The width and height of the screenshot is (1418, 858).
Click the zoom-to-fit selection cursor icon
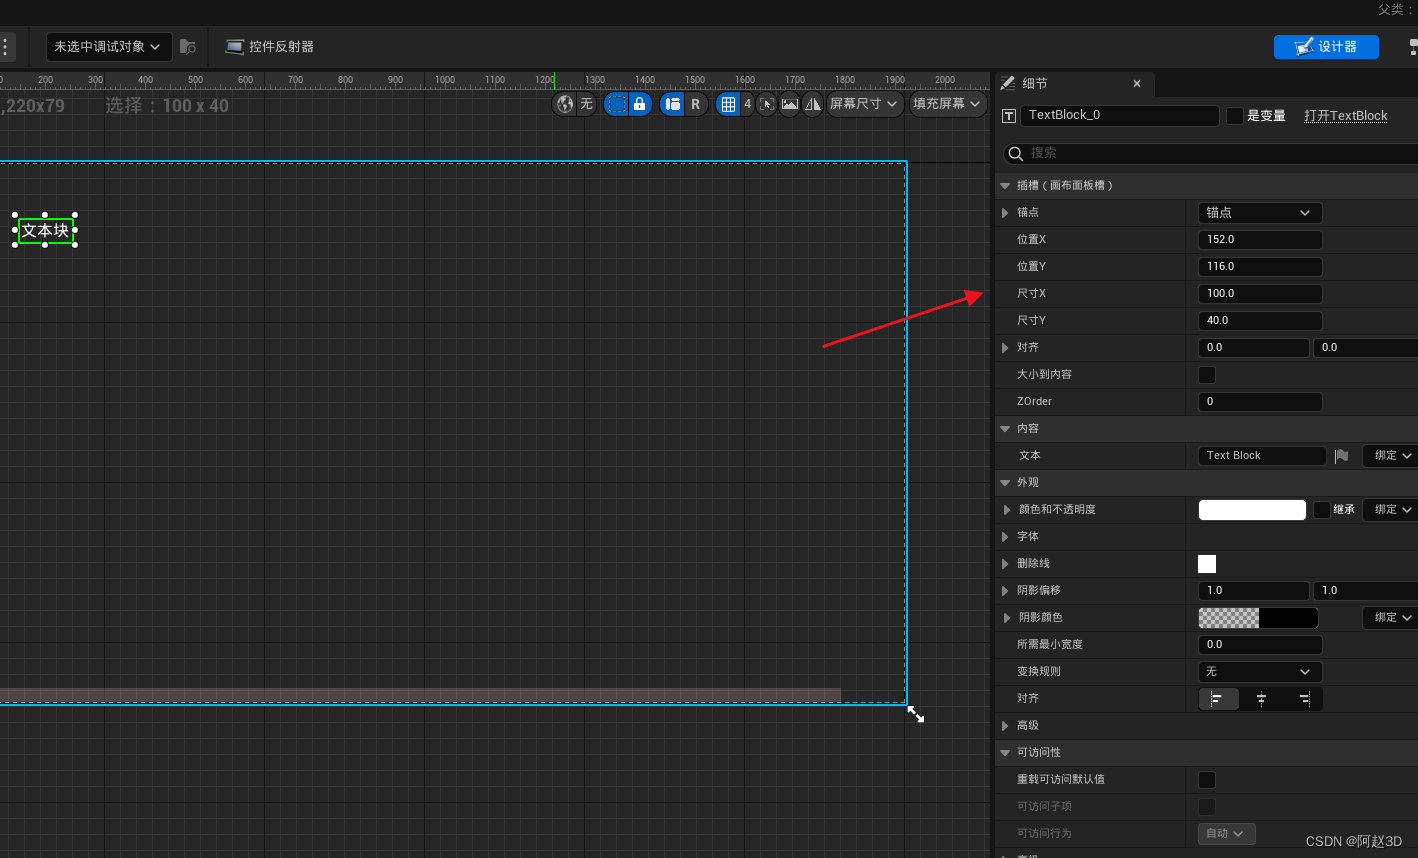pyautogui.click(x=766, y=104)
